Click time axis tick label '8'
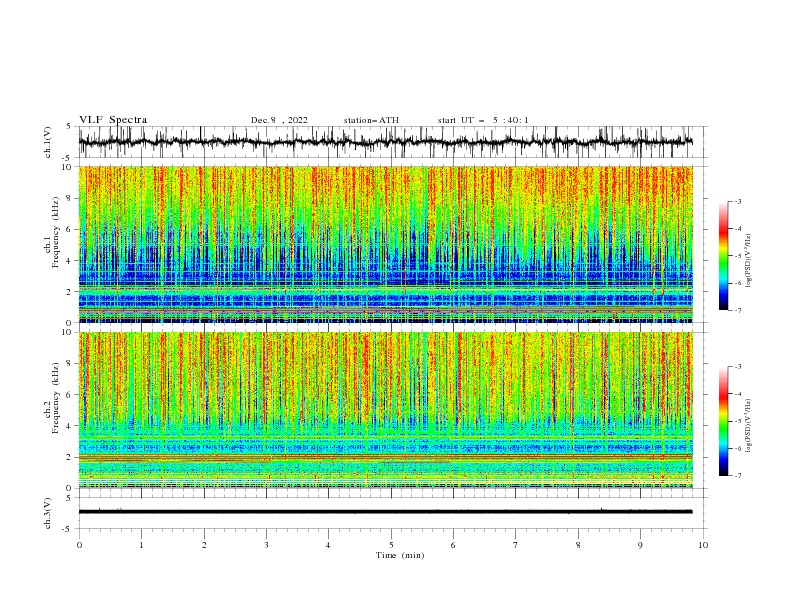 578,545
